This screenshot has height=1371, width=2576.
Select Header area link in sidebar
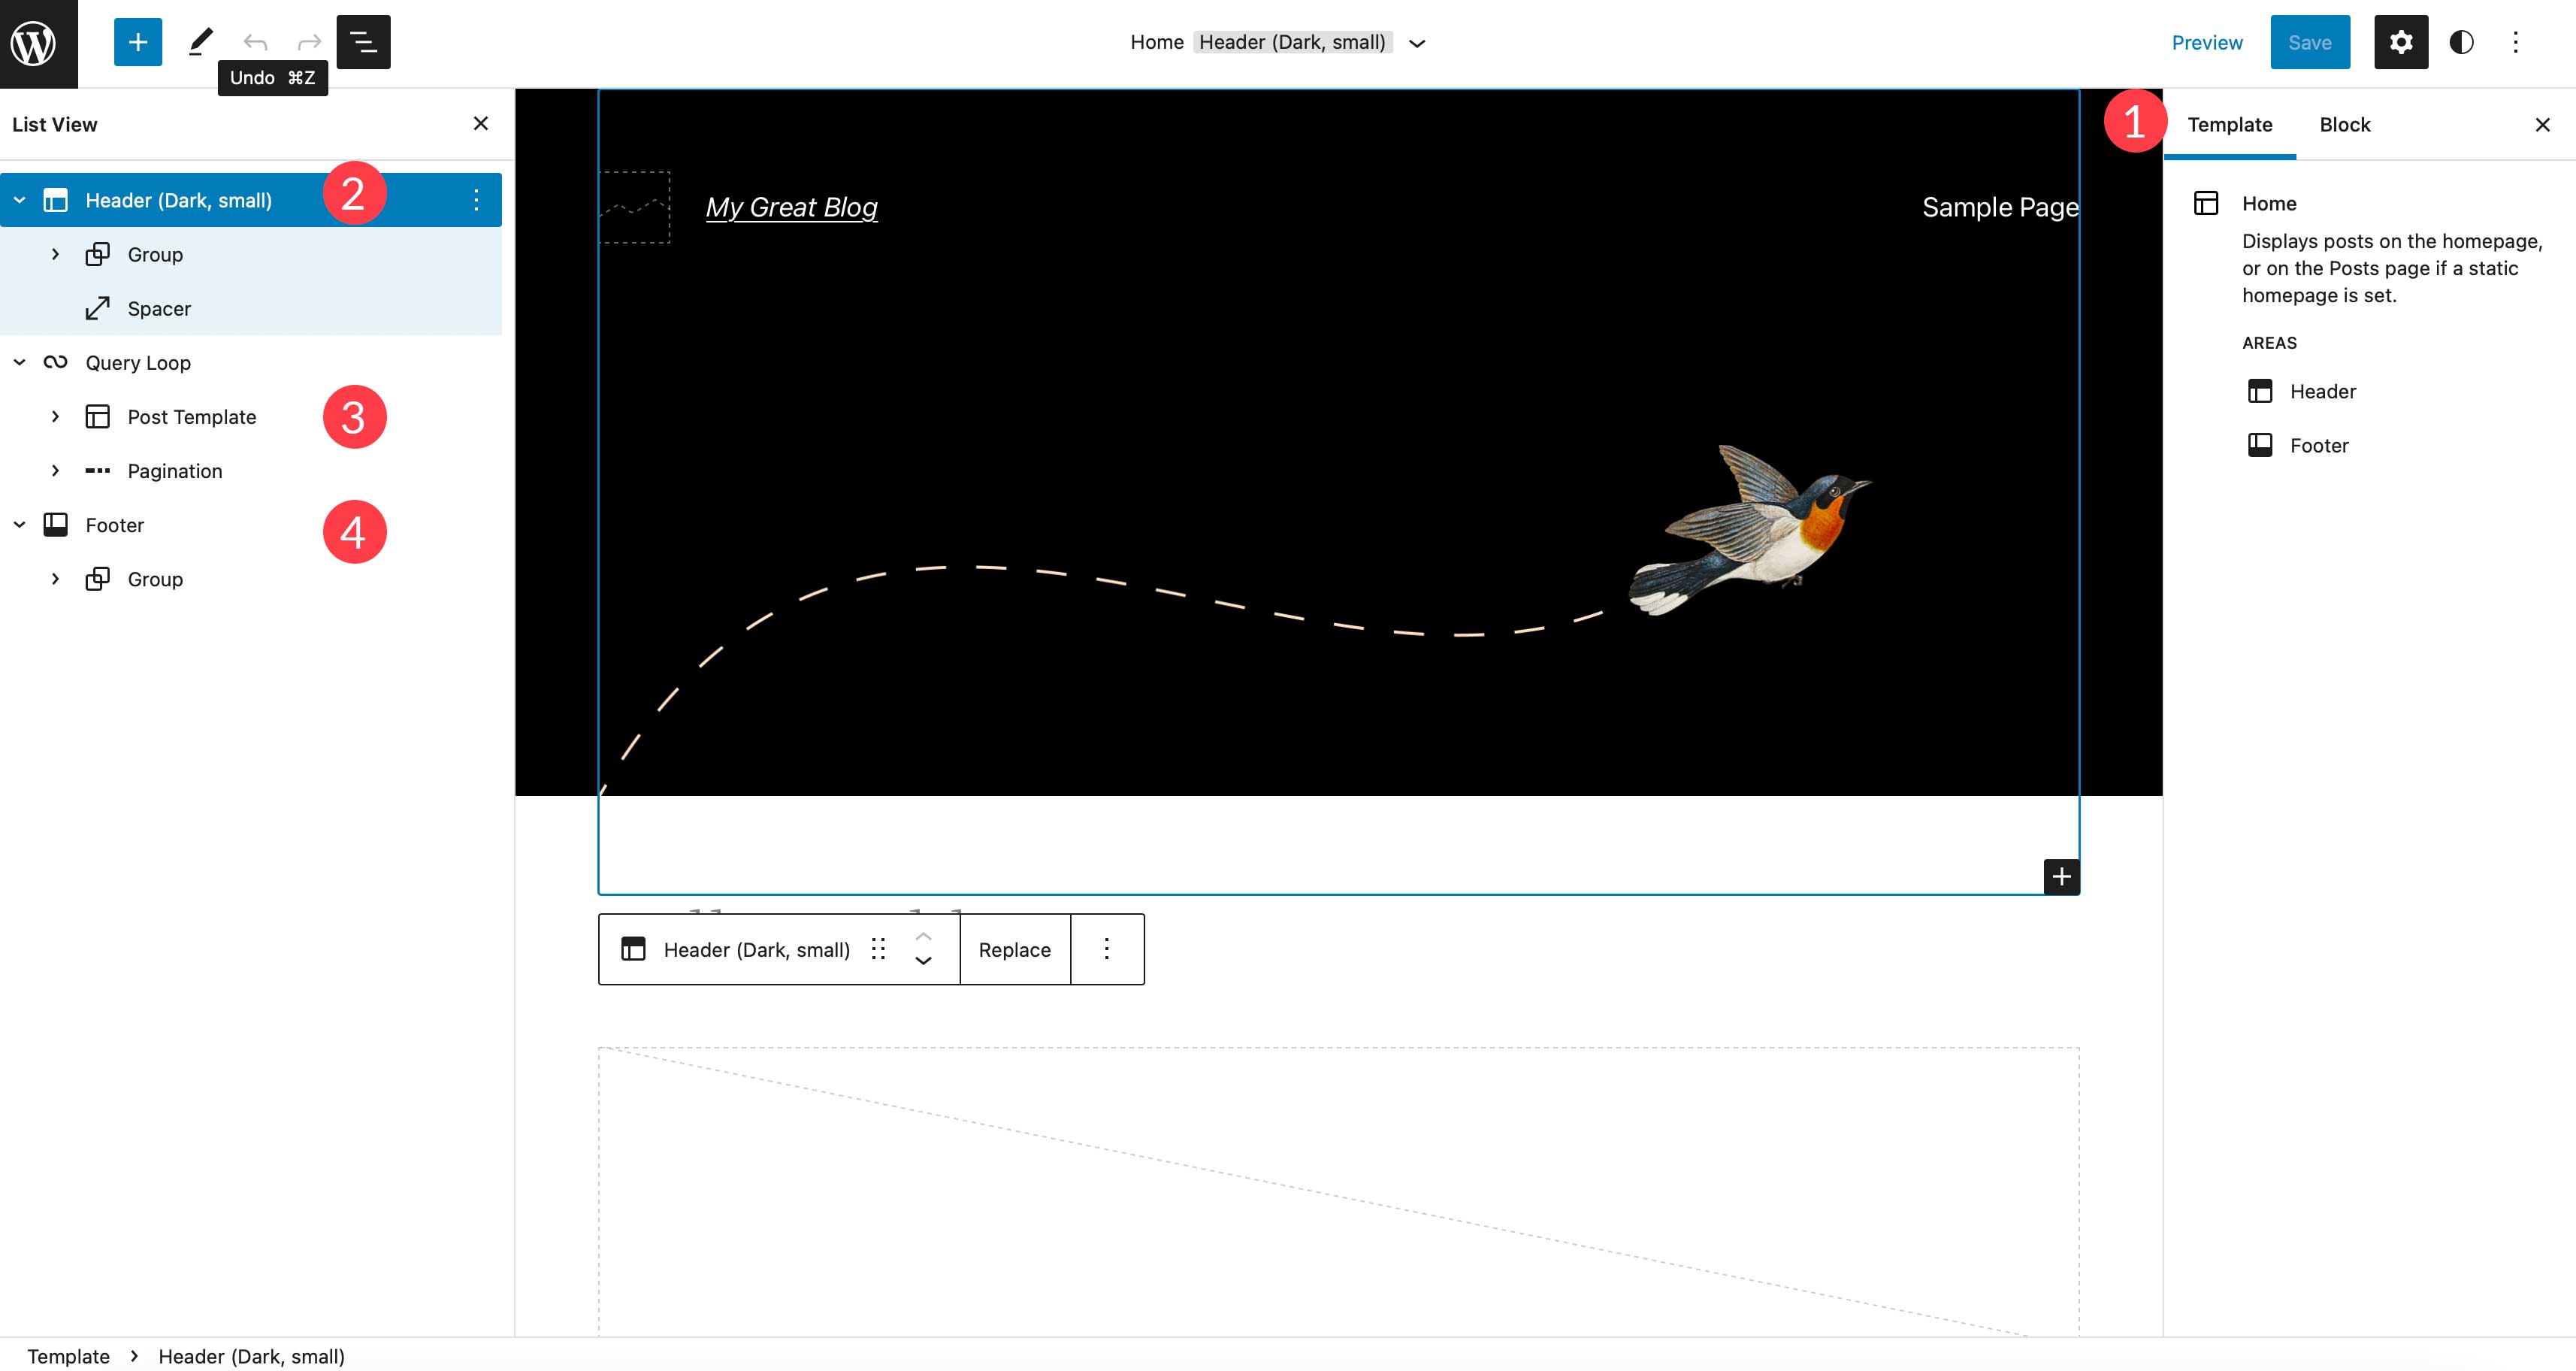coord(2322,390)
